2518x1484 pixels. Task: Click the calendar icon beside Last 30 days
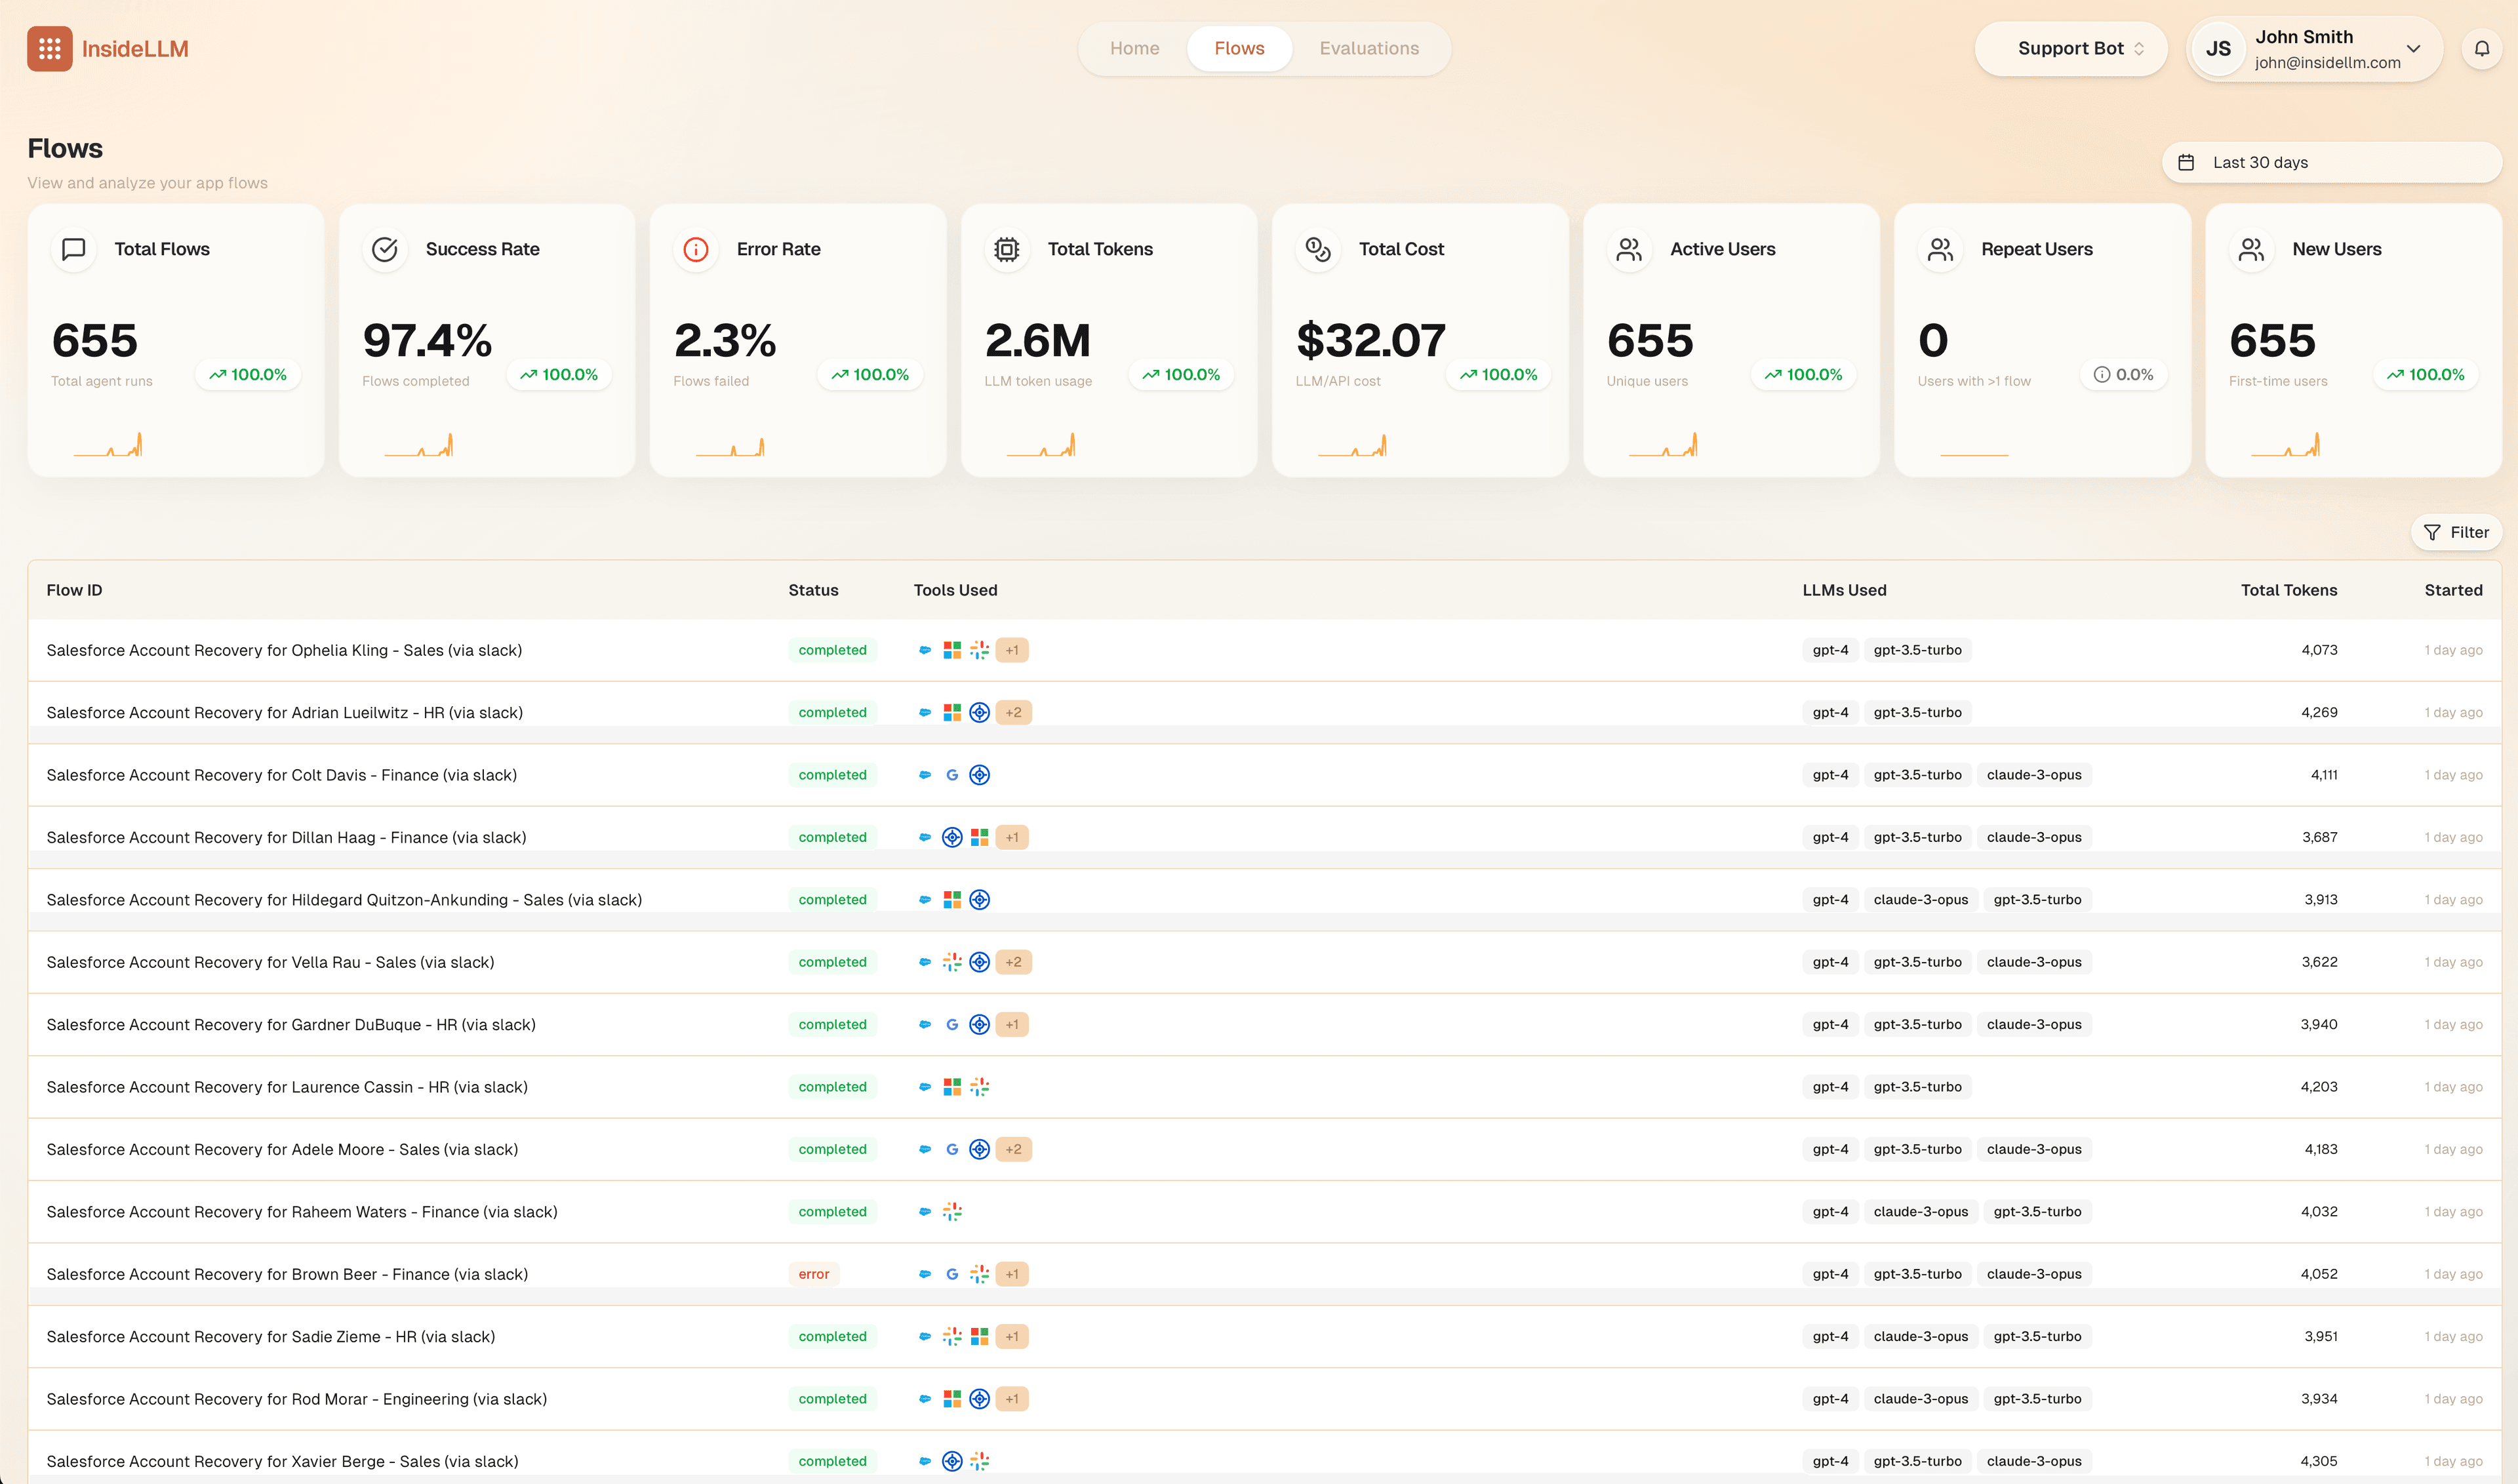2186,162
